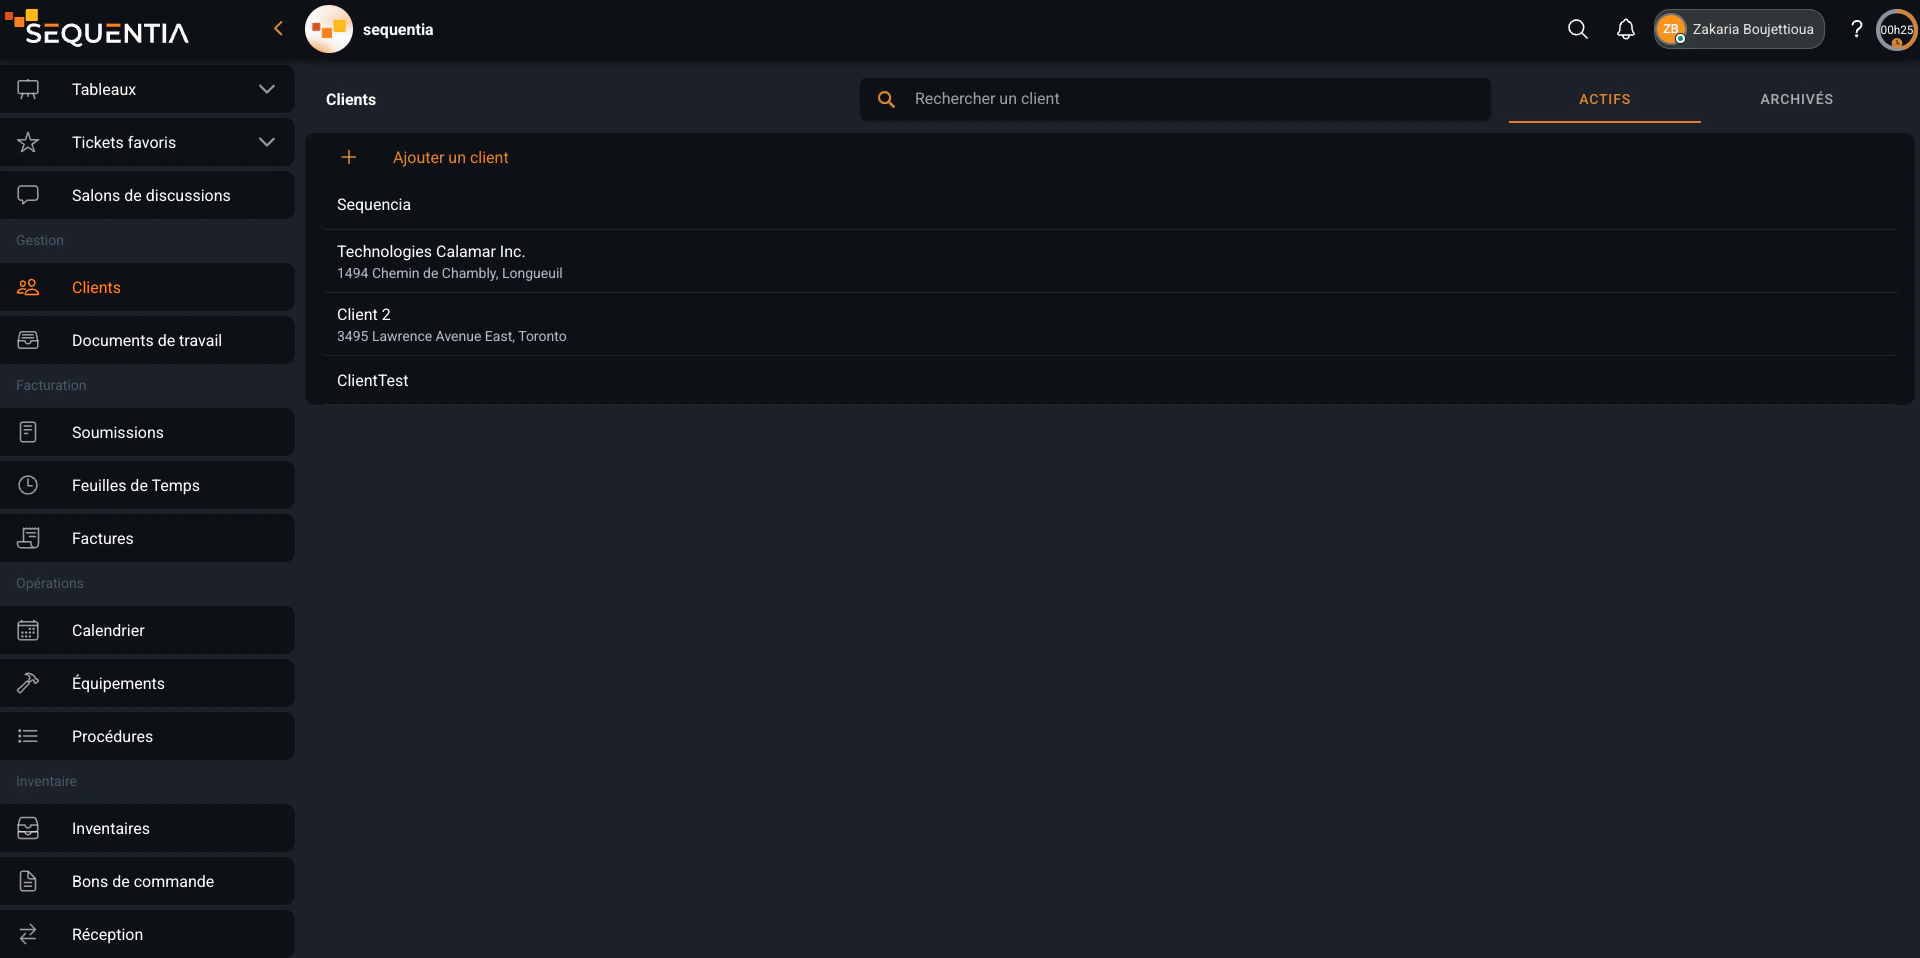Go to Procédures page

[x=147, y=736]
